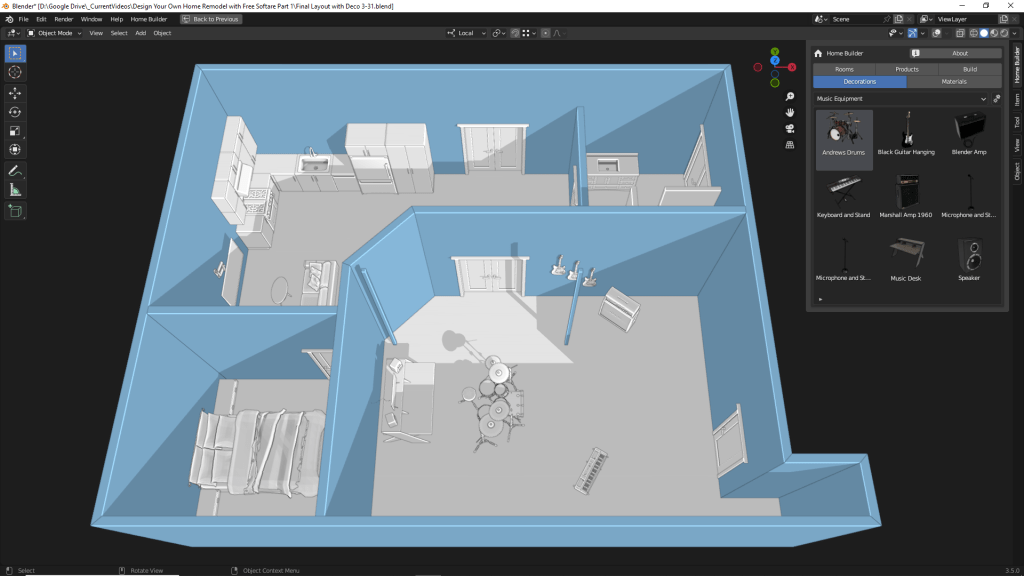Pick the Annotate pencil tool
The image size is (1024, 576).
pos(15,171)
